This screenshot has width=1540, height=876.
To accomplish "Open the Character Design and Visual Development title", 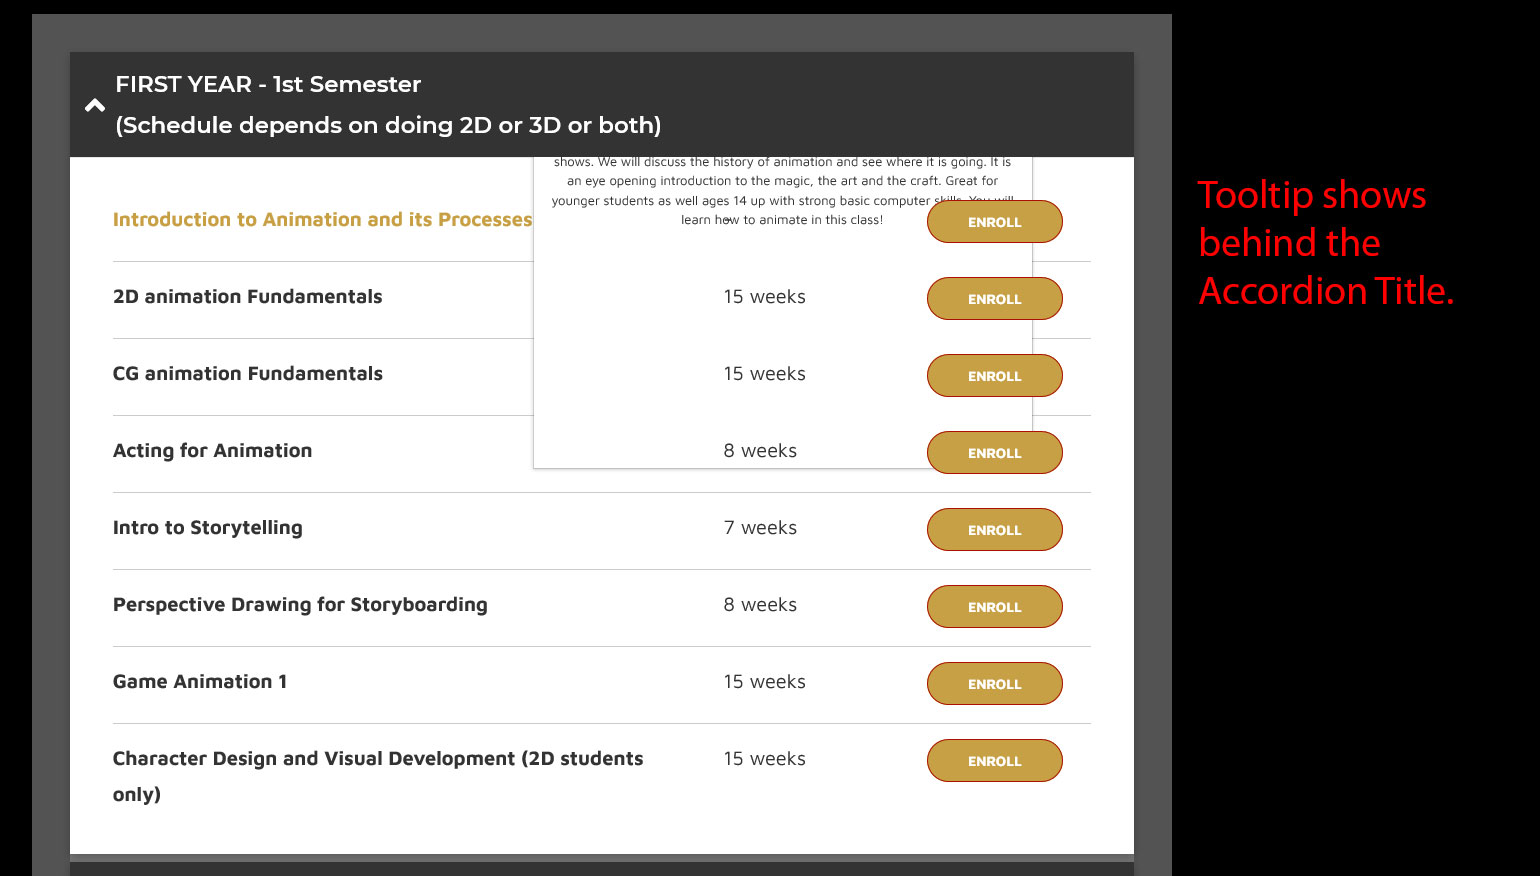I will click(378, 776).
